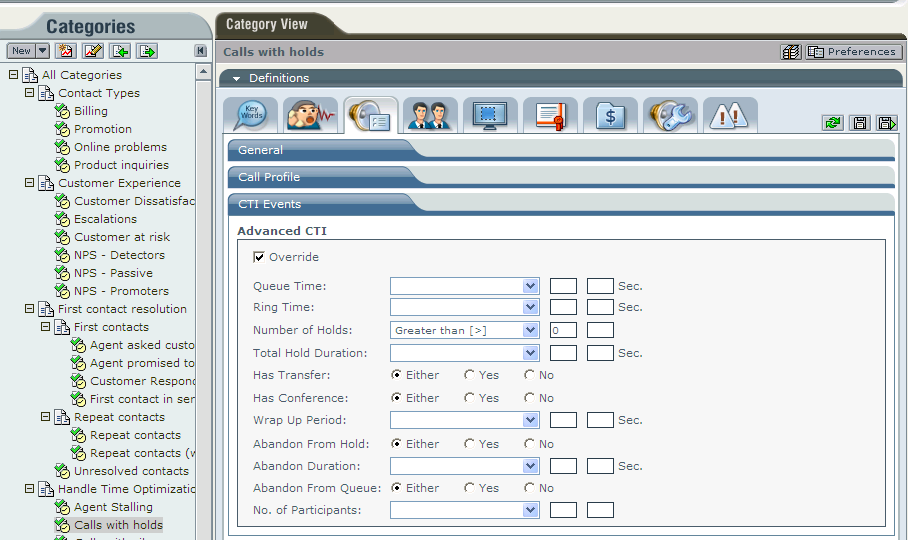
Task: Select the Category View tab
Action: [x=267, y=24]
